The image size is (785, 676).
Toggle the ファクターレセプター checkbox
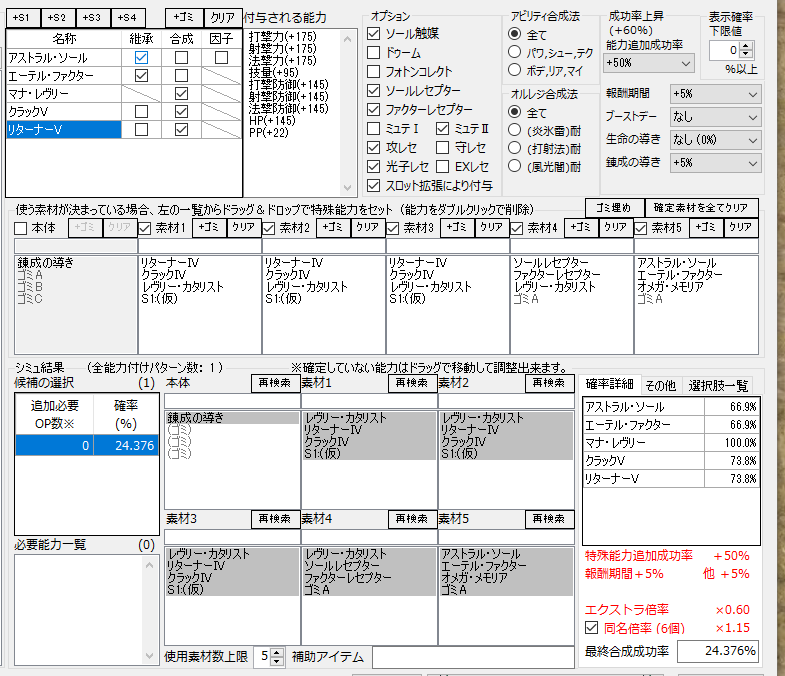373,110
